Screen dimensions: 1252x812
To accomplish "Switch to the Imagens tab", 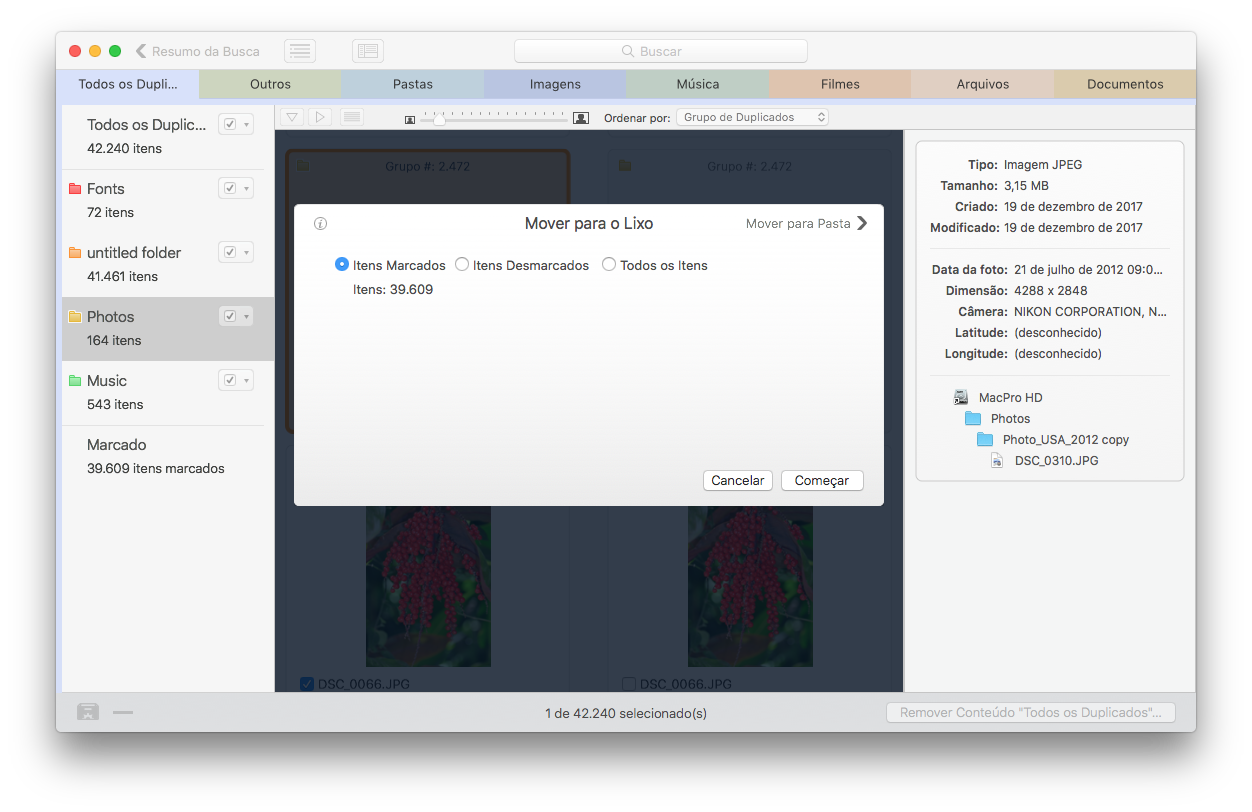I will (555, 84).
